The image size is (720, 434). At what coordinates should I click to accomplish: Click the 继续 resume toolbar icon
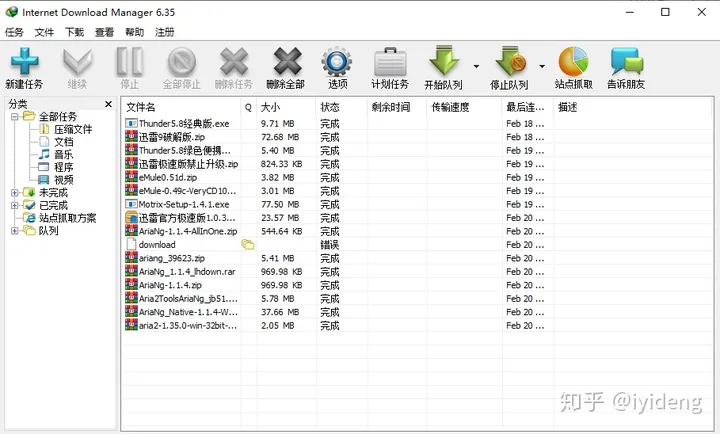coord(78,62)
